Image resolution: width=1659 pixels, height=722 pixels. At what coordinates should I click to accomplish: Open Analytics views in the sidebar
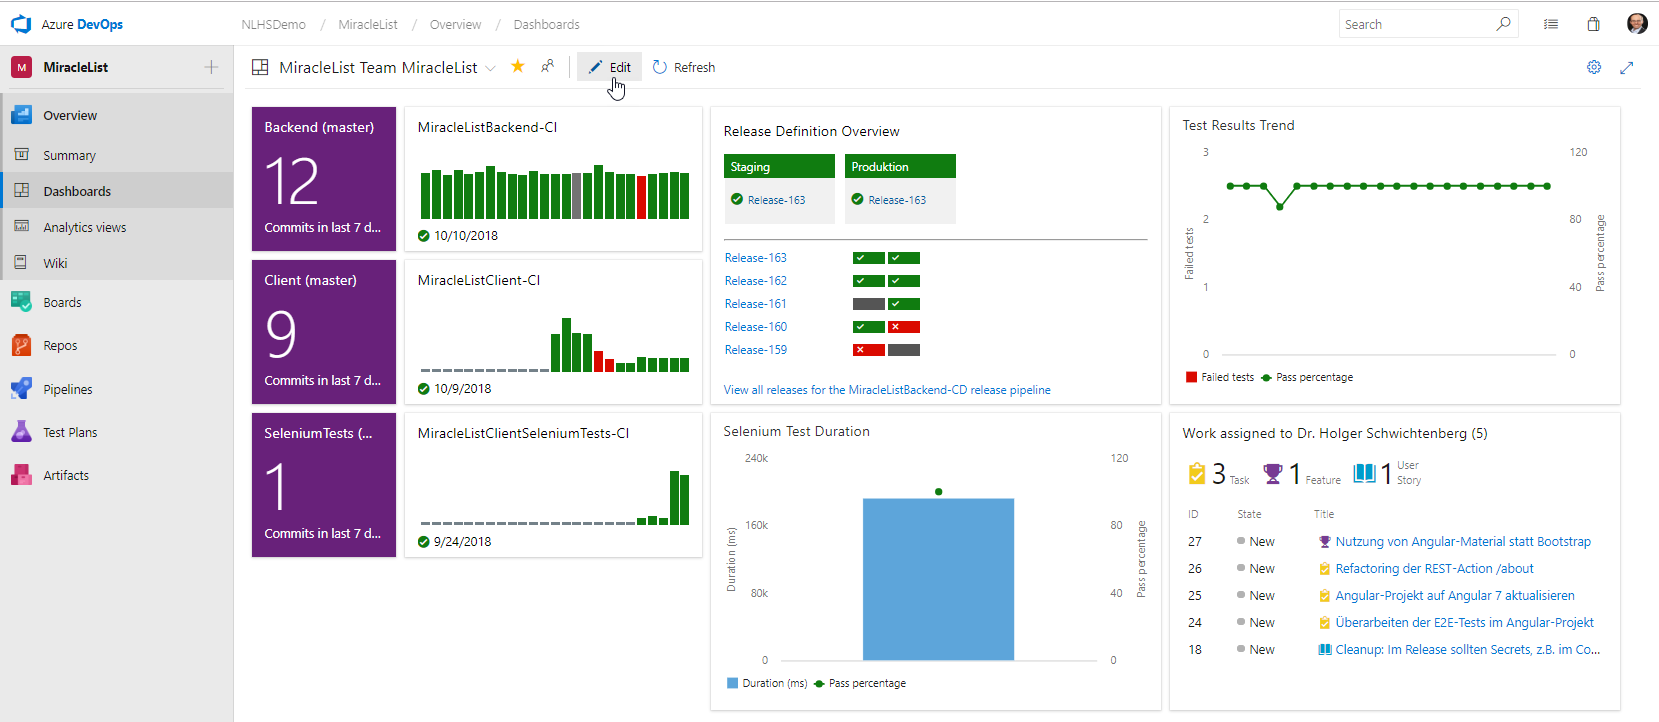(84, 227)
